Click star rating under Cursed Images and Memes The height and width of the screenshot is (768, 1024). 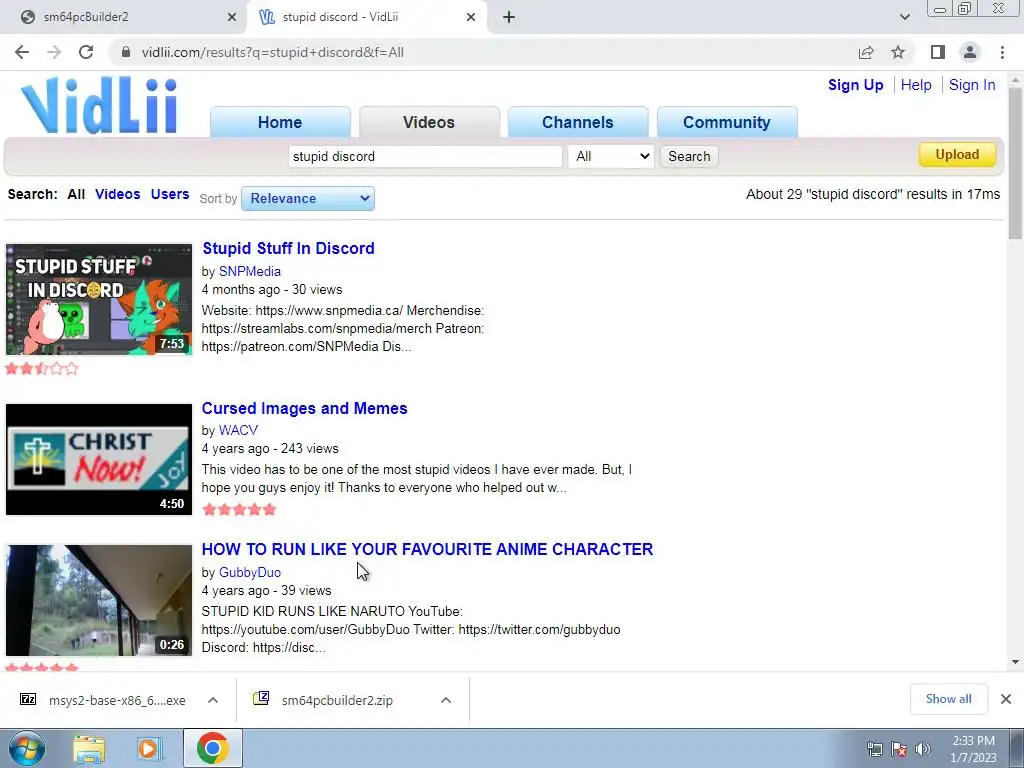240,509
